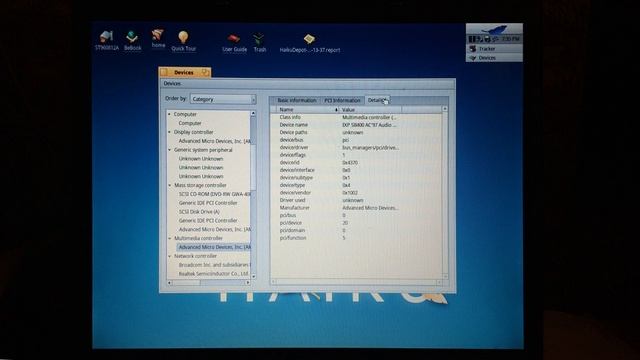This screenshot has height=360, width=640.
Task: Sort details by the Value column header
Action: coord(371,110)
